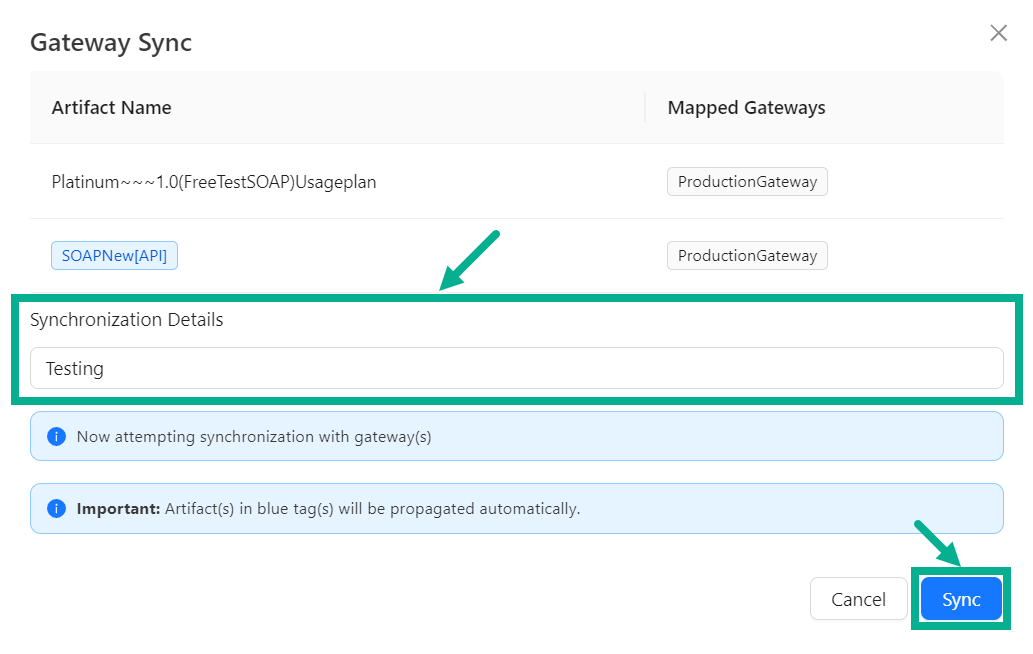Close the Gateway Sync dialog
The width and height of the screenshot is (1033, 654).
pos(998,33)
